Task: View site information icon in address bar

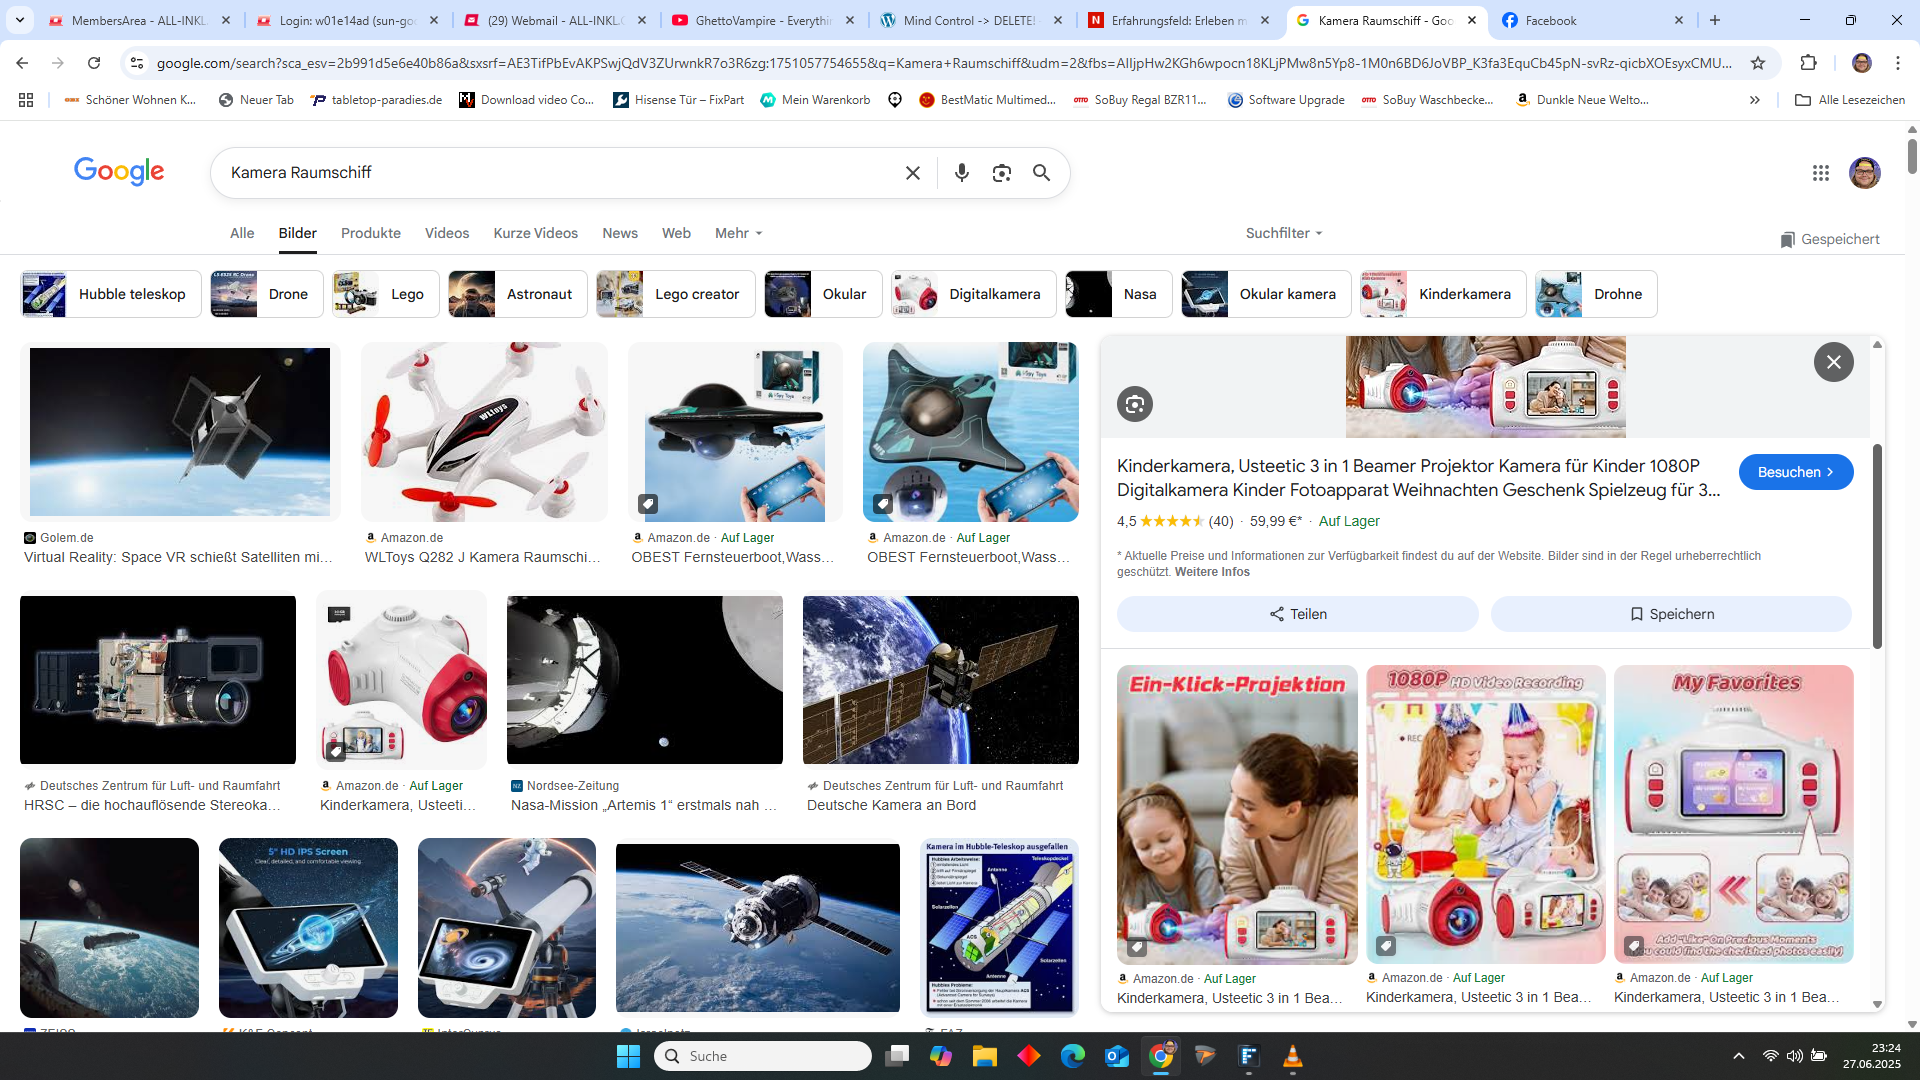Action: click(137, 63)
